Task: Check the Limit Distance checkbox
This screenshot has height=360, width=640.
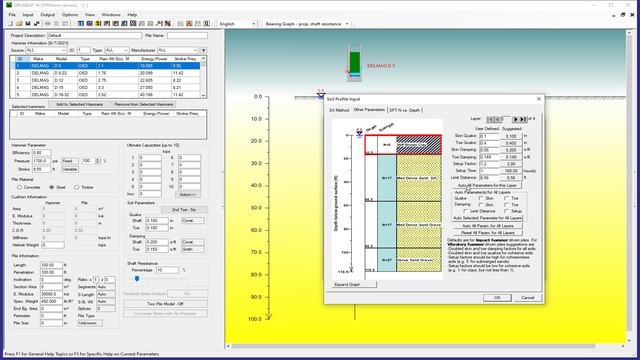Action: coord(466,211)
